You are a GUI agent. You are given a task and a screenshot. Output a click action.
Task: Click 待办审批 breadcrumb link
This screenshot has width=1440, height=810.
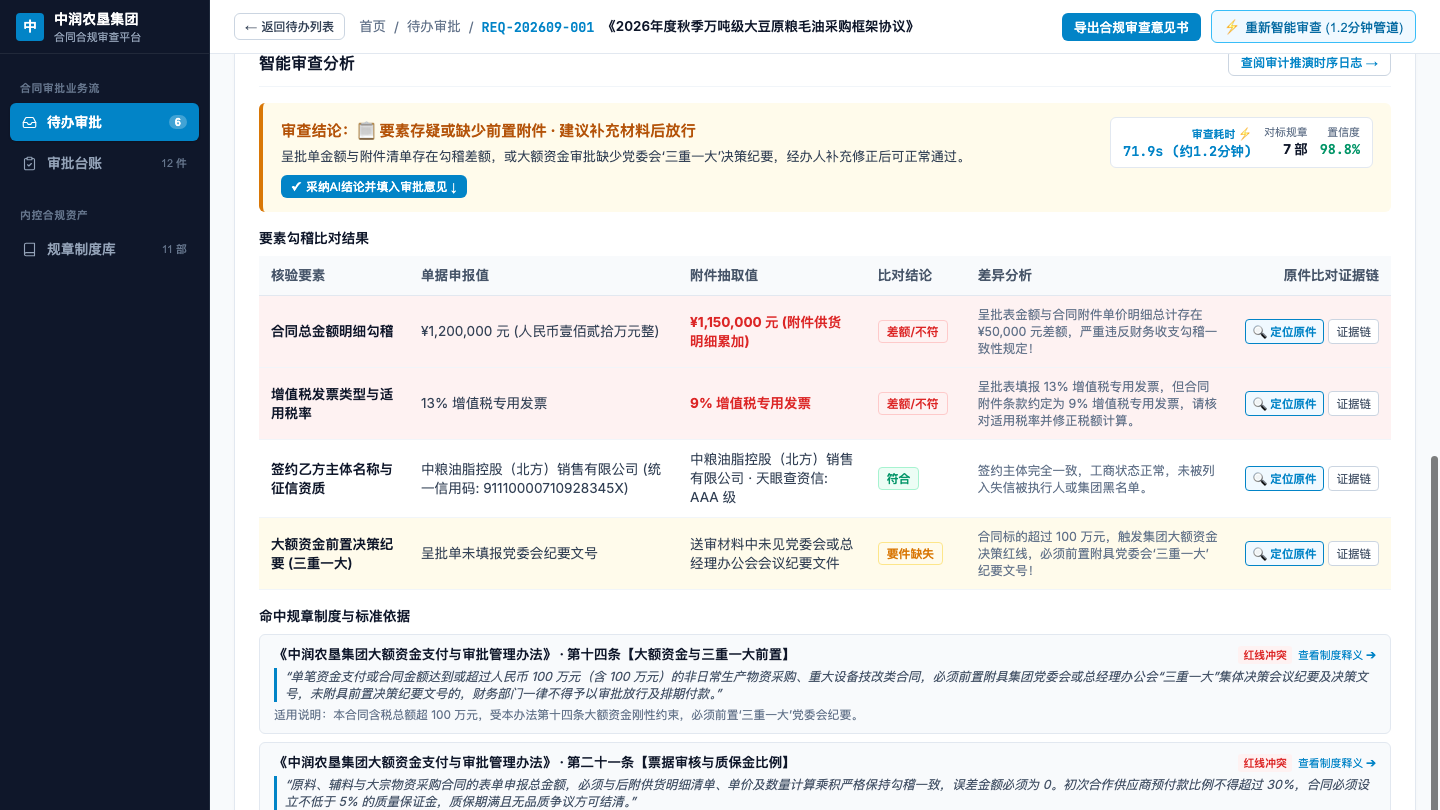pos(434,26)
